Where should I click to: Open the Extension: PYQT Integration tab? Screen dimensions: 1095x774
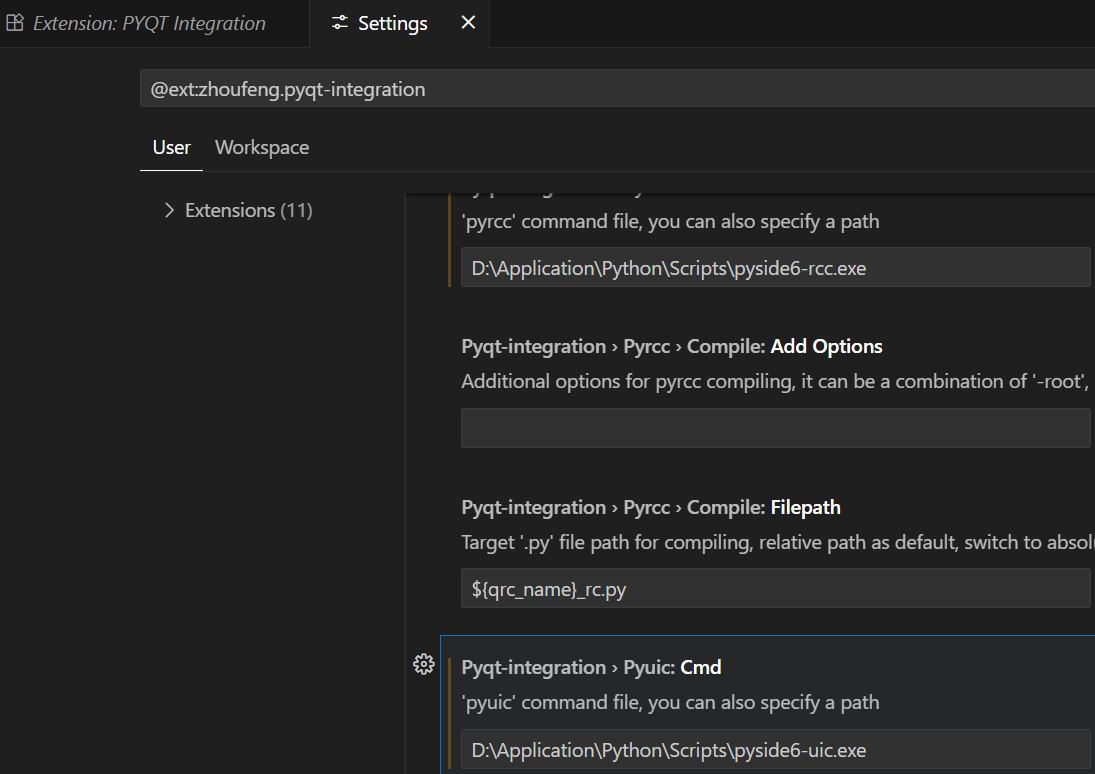click(x=149, y=23)
